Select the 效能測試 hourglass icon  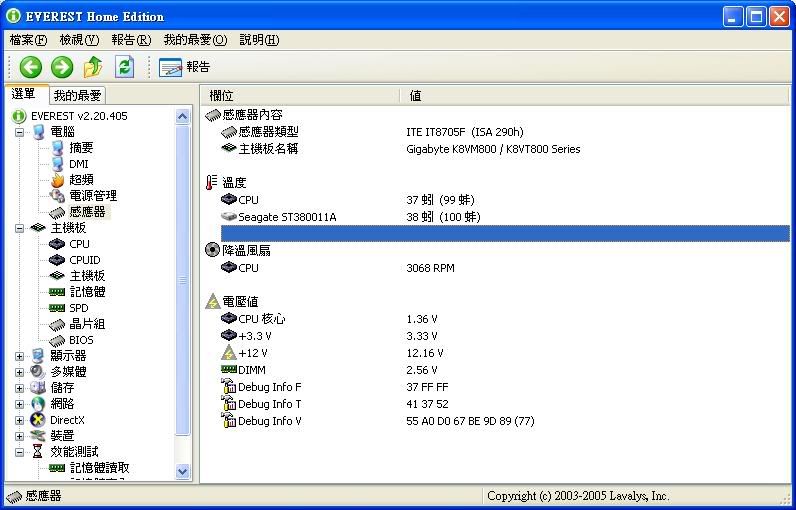[x=38, y=452]
